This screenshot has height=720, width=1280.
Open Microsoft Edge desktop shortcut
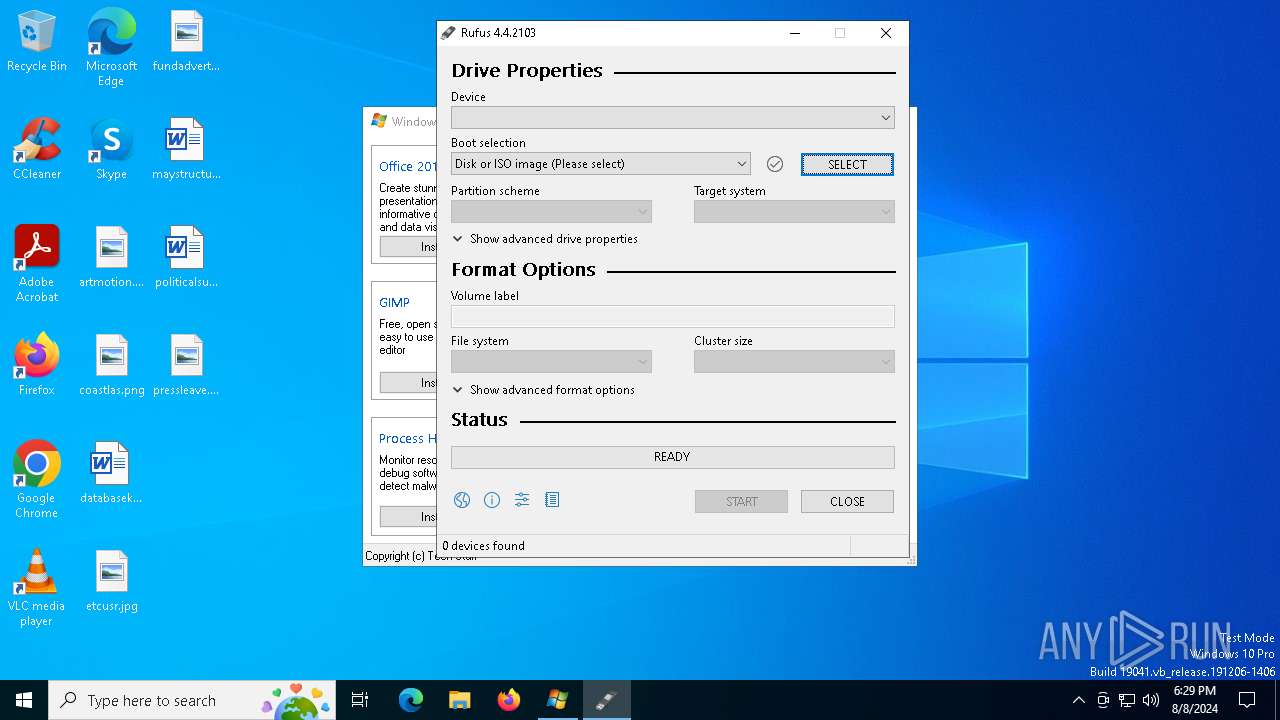[x=111, y=49]
